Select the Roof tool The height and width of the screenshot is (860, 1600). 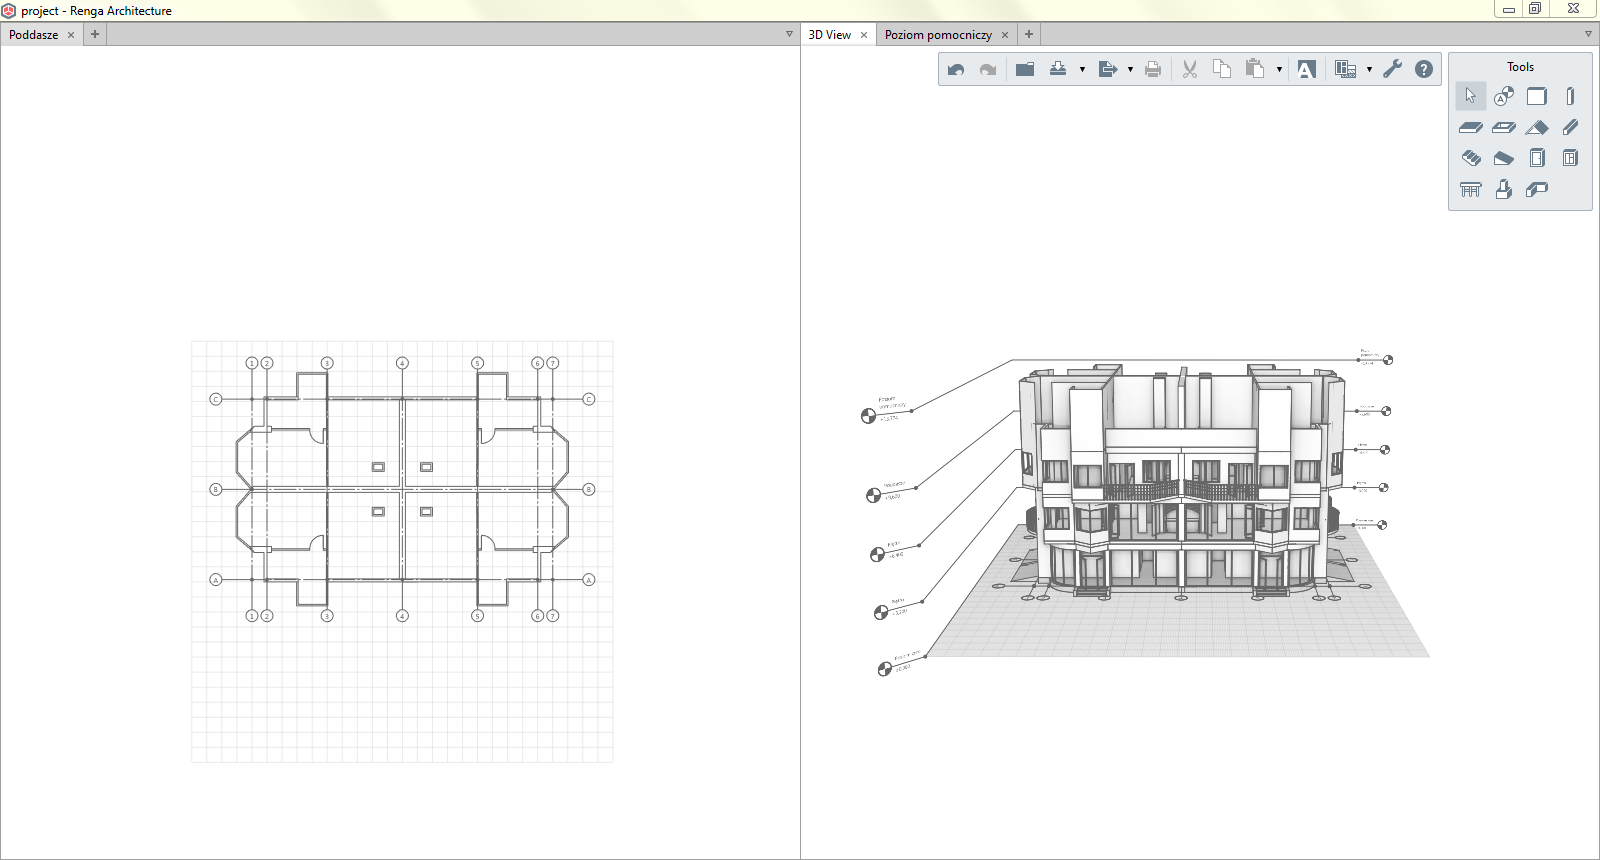(1537, 127)
